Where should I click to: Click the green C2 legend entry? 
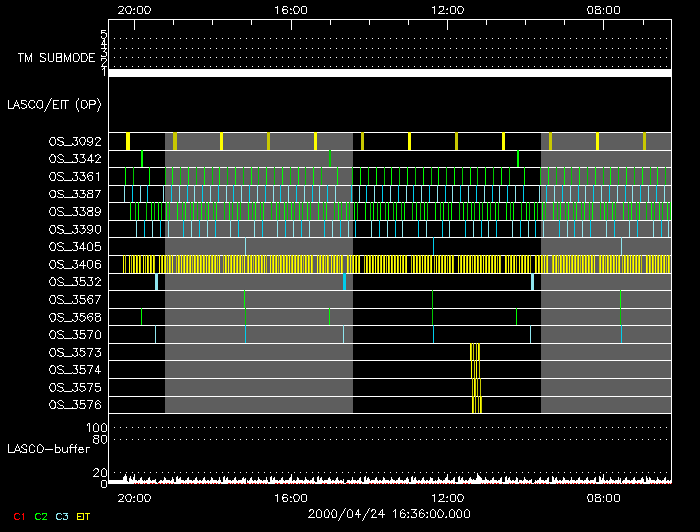[42, 516]
